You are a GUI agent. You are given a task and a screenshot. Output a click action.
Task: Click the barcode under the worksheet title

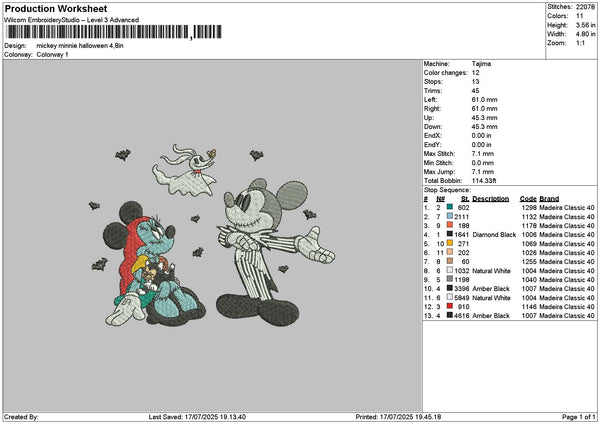pos(114,32)
